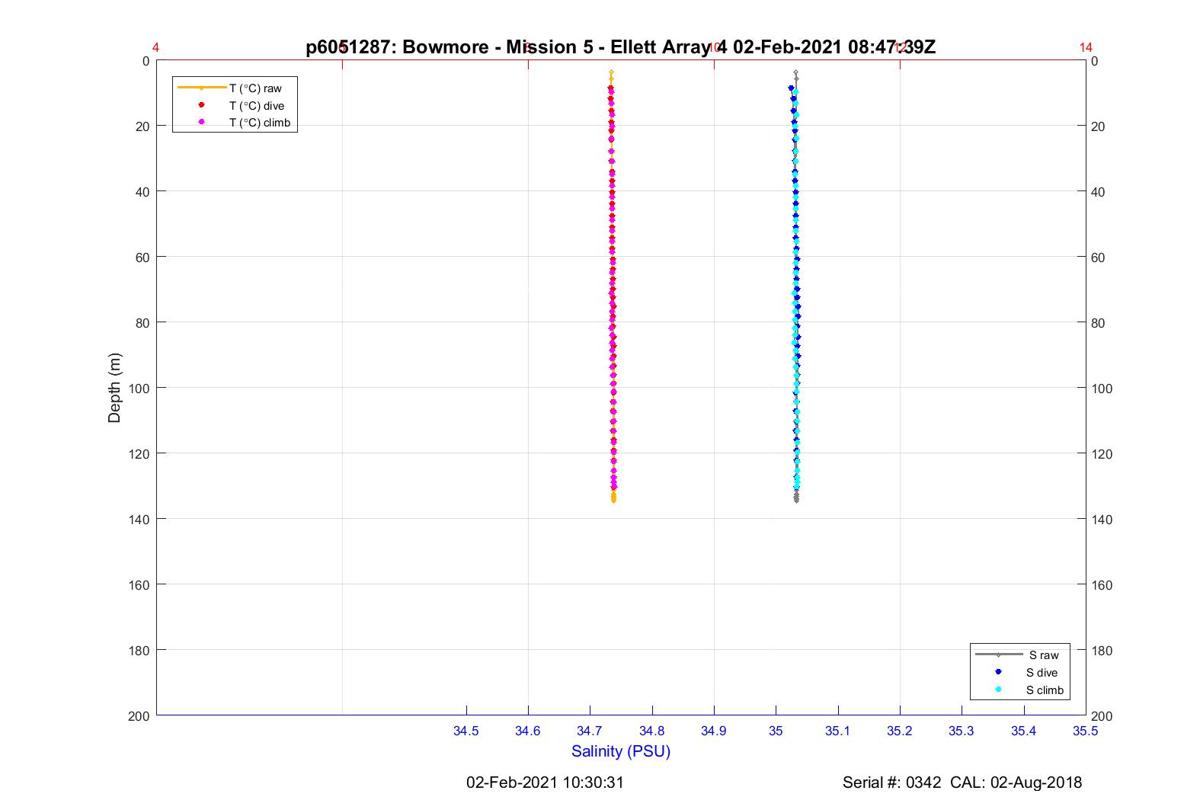Screen dimensions: 1200x804
Task: Click the cyan dot marker in salinity legend
Action: coord(998,690)
